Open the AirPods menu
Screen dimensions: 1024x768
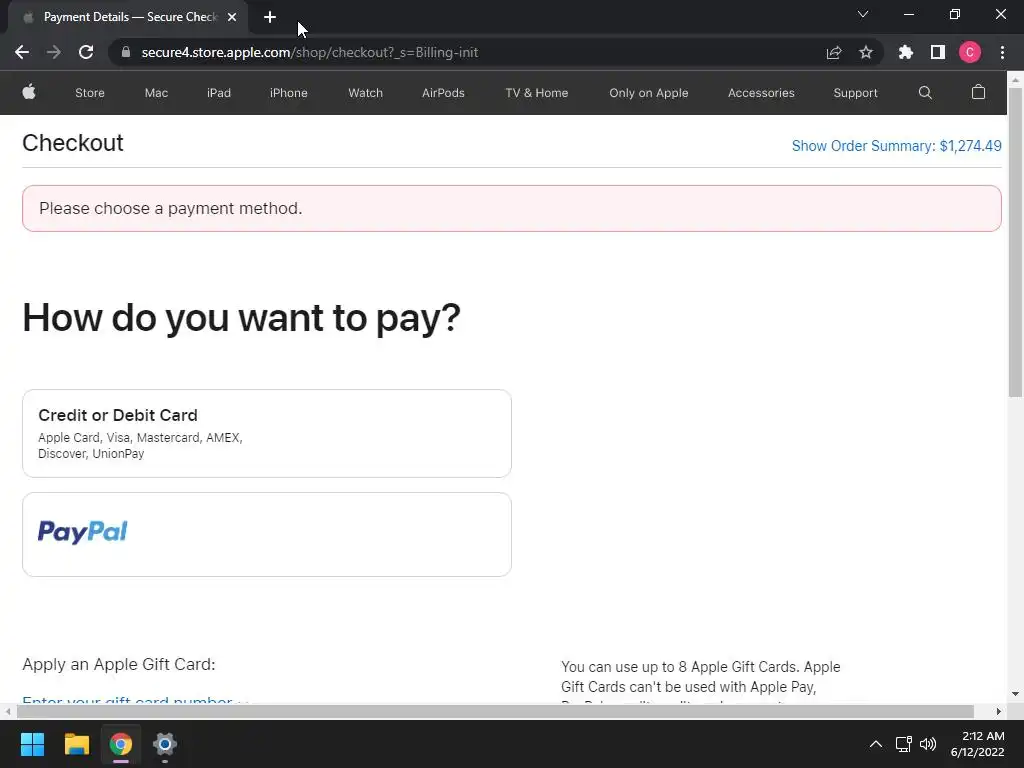443,93
